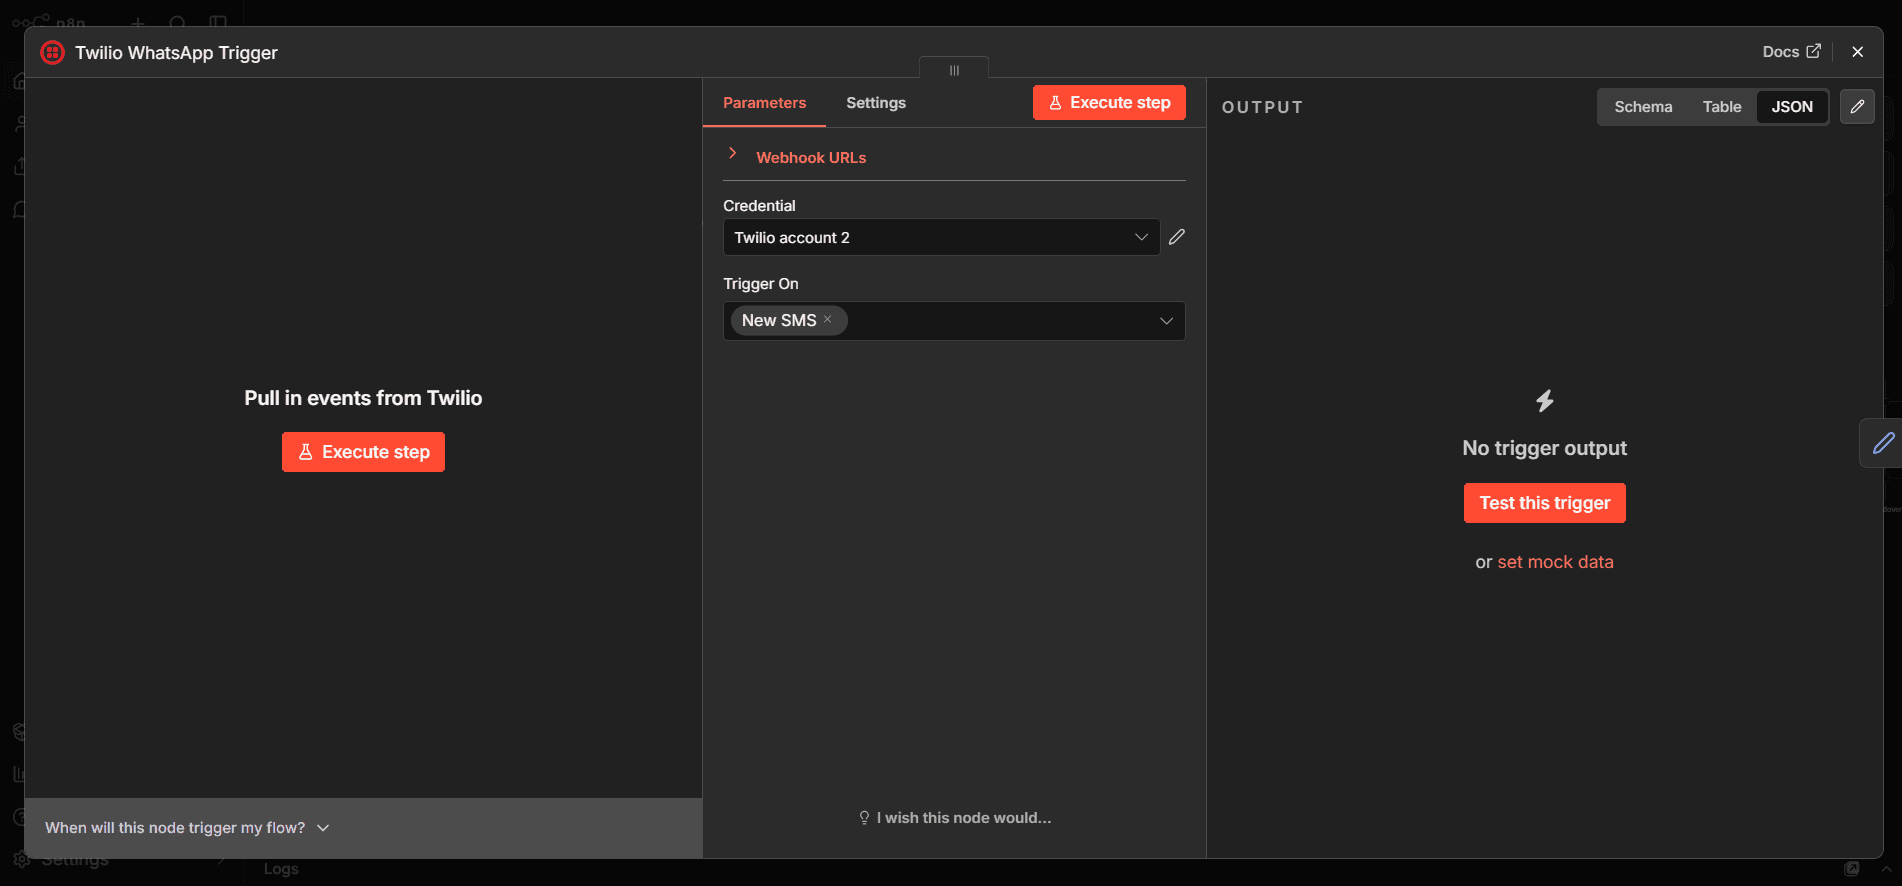Open the Docs external link
This screenshot has width=1902, height=886.
click(1791, 52)
